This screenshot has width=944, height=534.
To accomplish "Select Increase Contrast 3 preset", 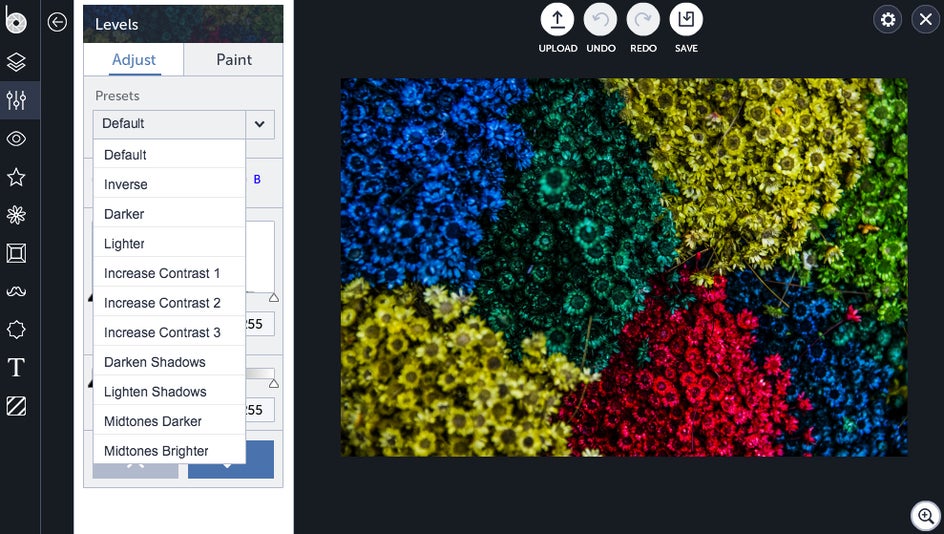I will pyautogui.click(x=169, y=332).
